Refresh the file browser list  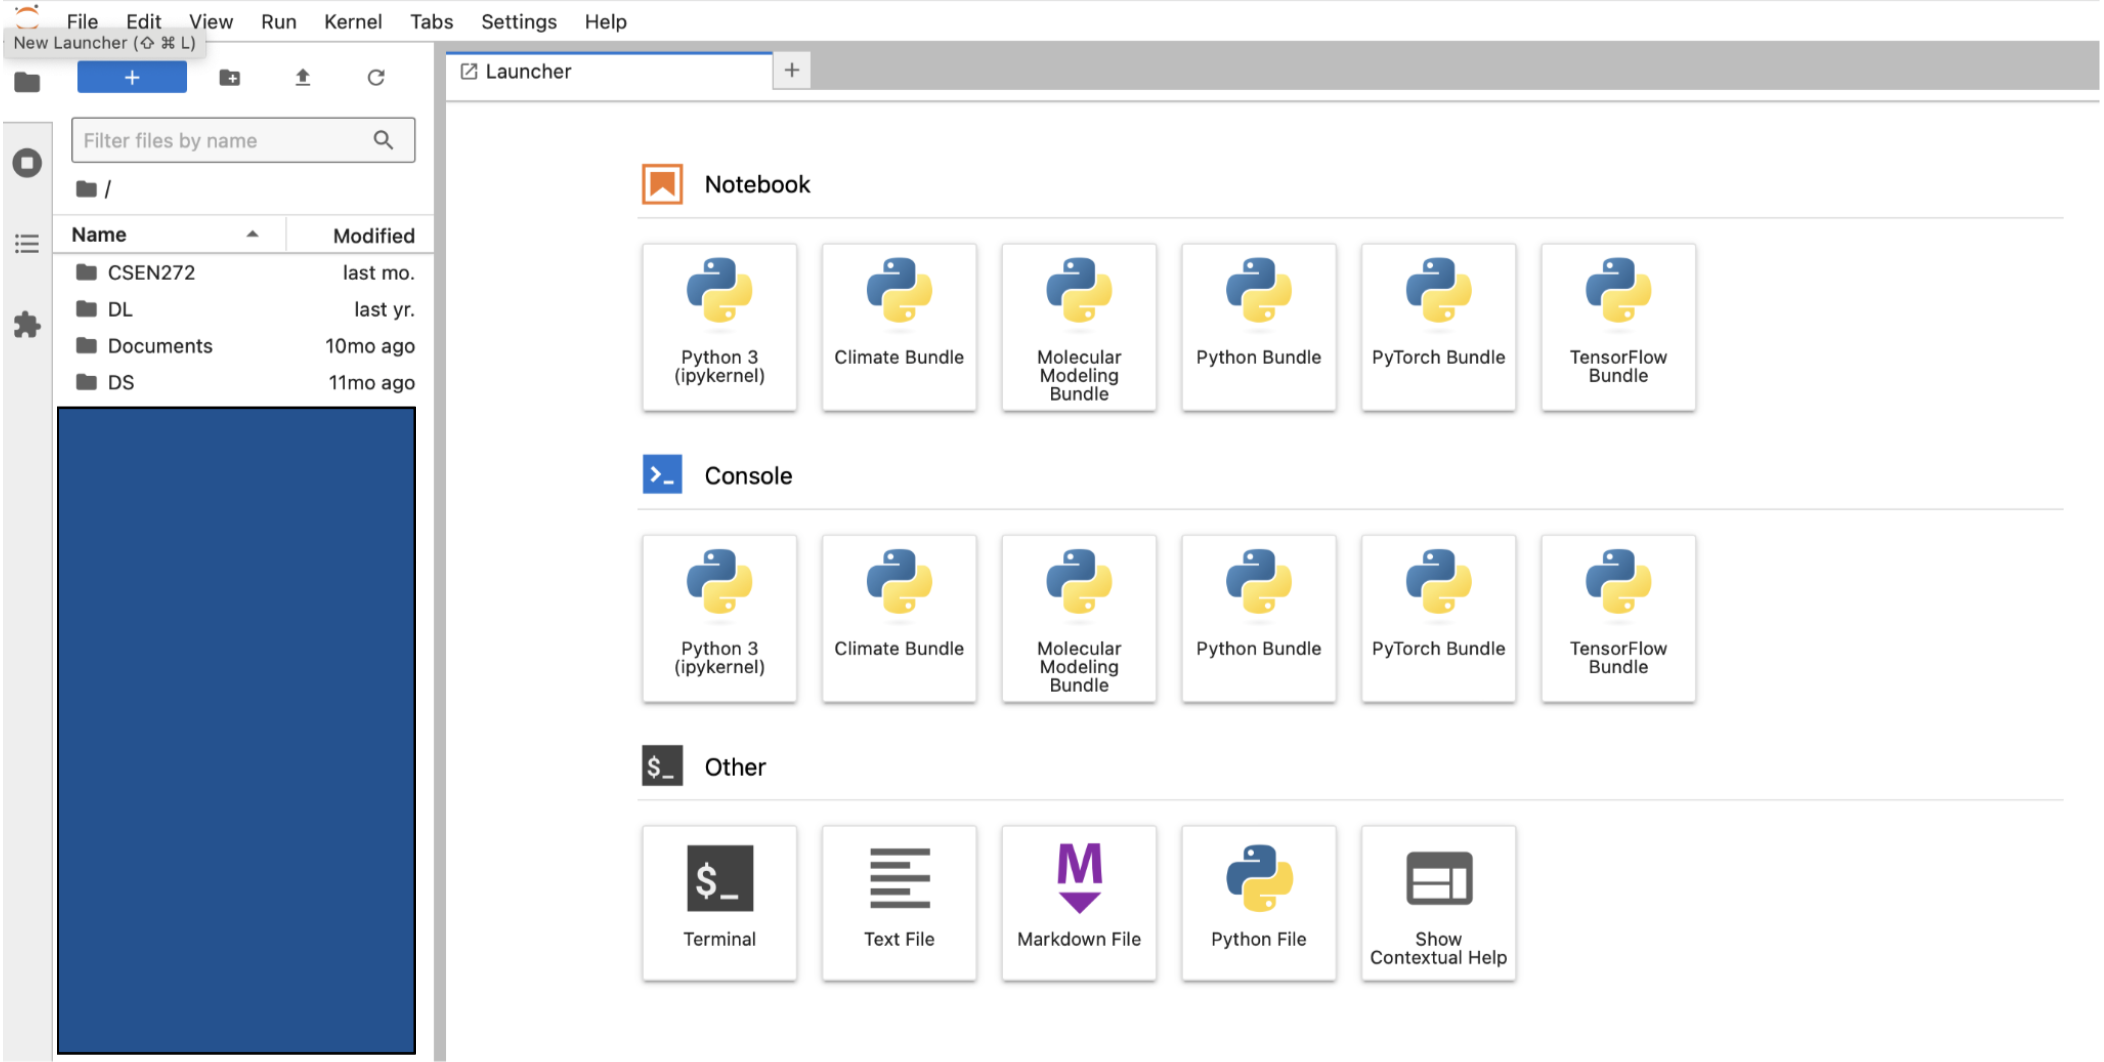(376, 77)
